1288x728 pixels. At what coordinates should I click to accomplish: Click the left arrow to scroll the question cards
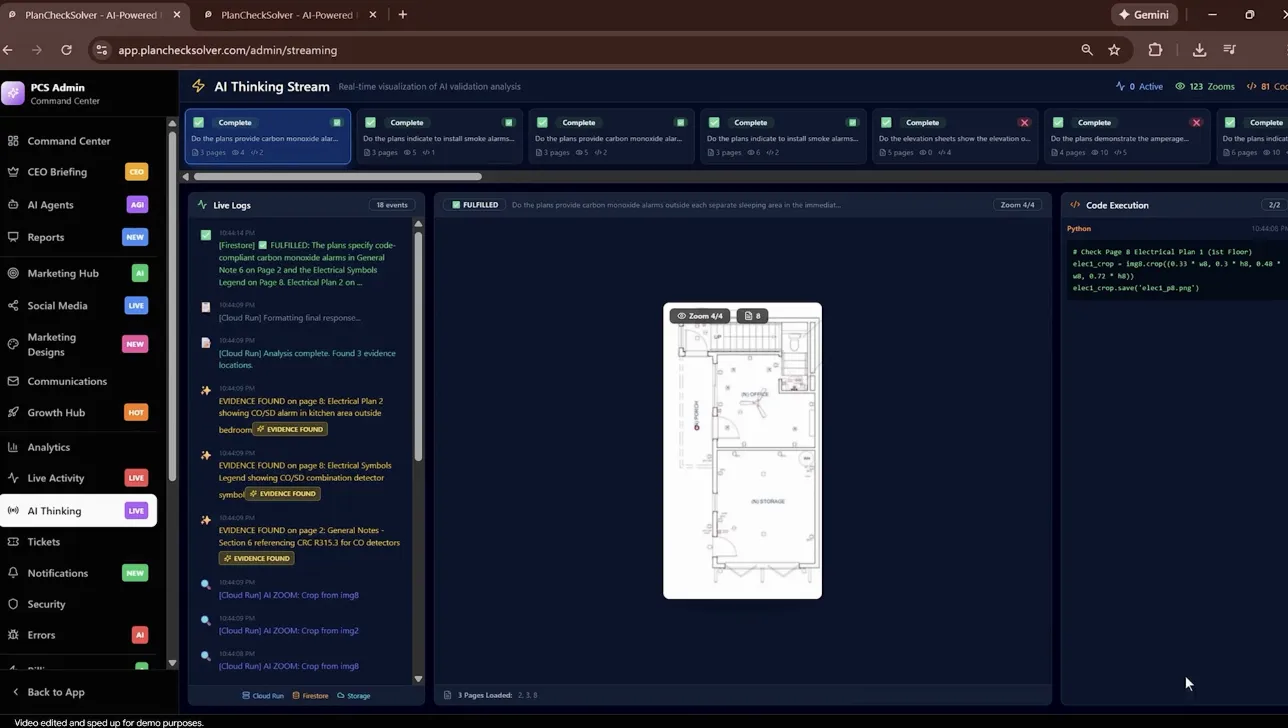point(184,176)
